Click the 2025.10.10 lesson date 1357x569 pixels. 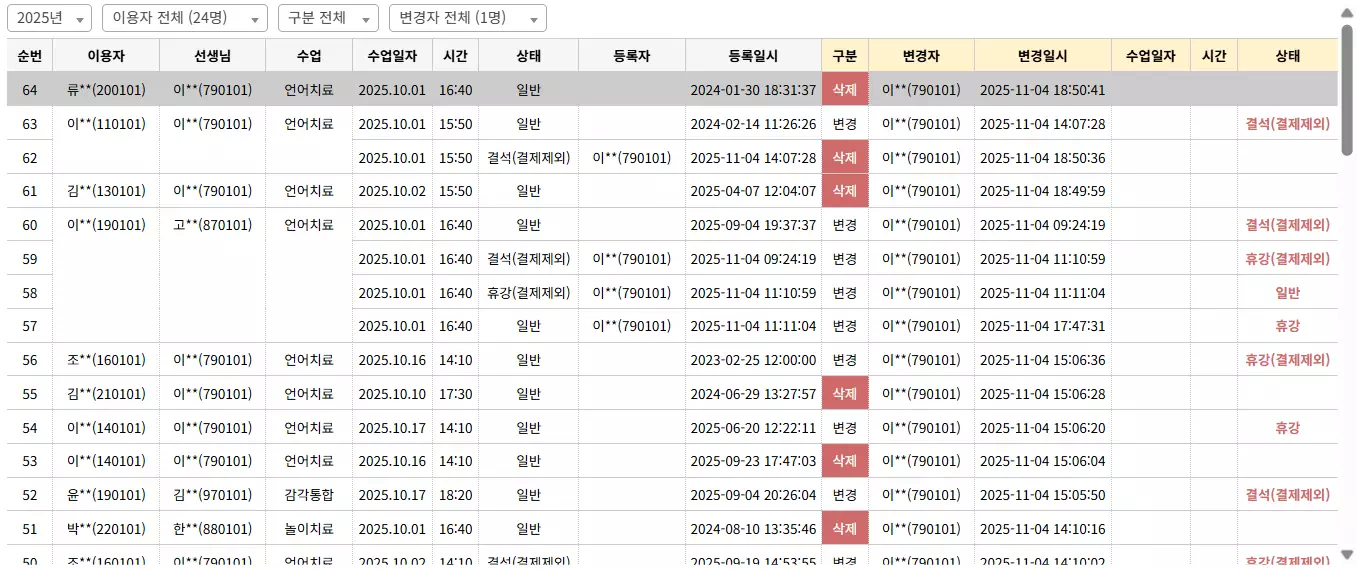(392, 394)
